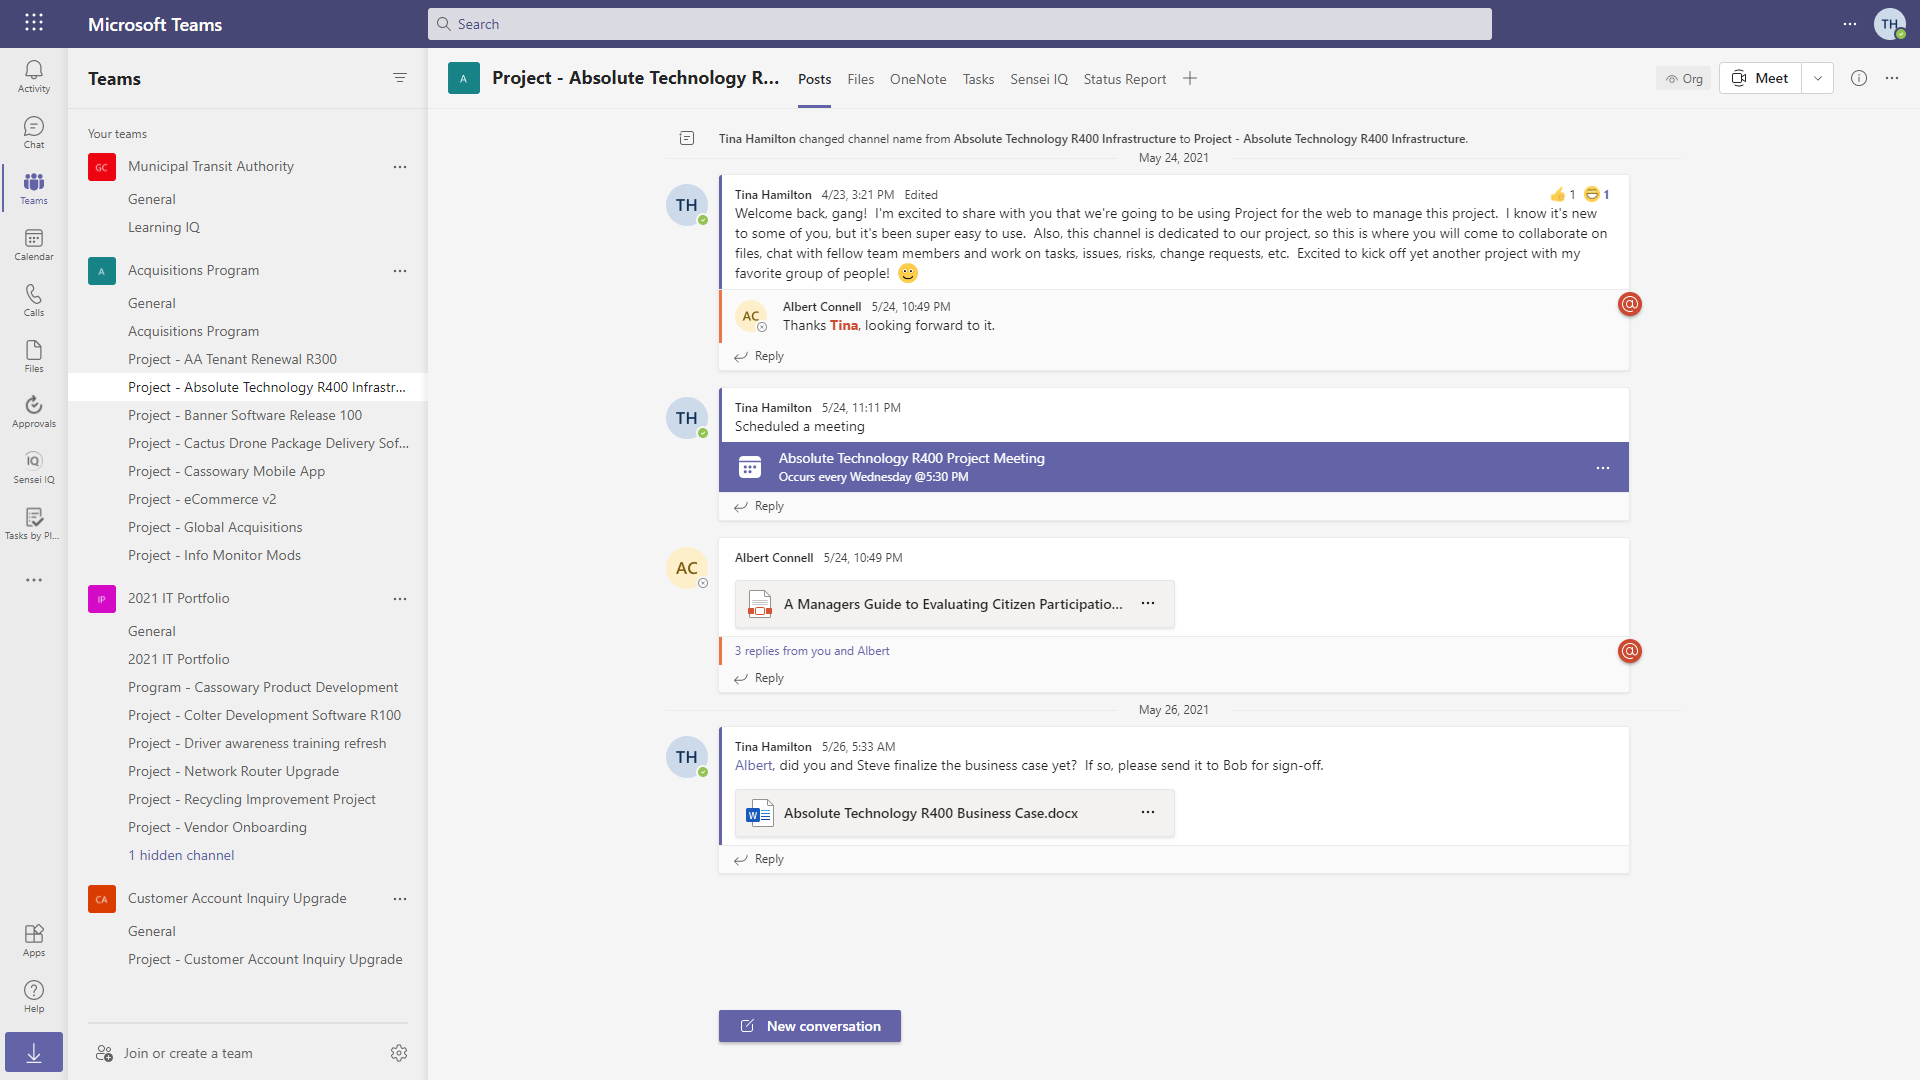Viewport: 1920px width, 1080px height.
Task: Expand Meet options dropdown arrow
Action: 1818,78
